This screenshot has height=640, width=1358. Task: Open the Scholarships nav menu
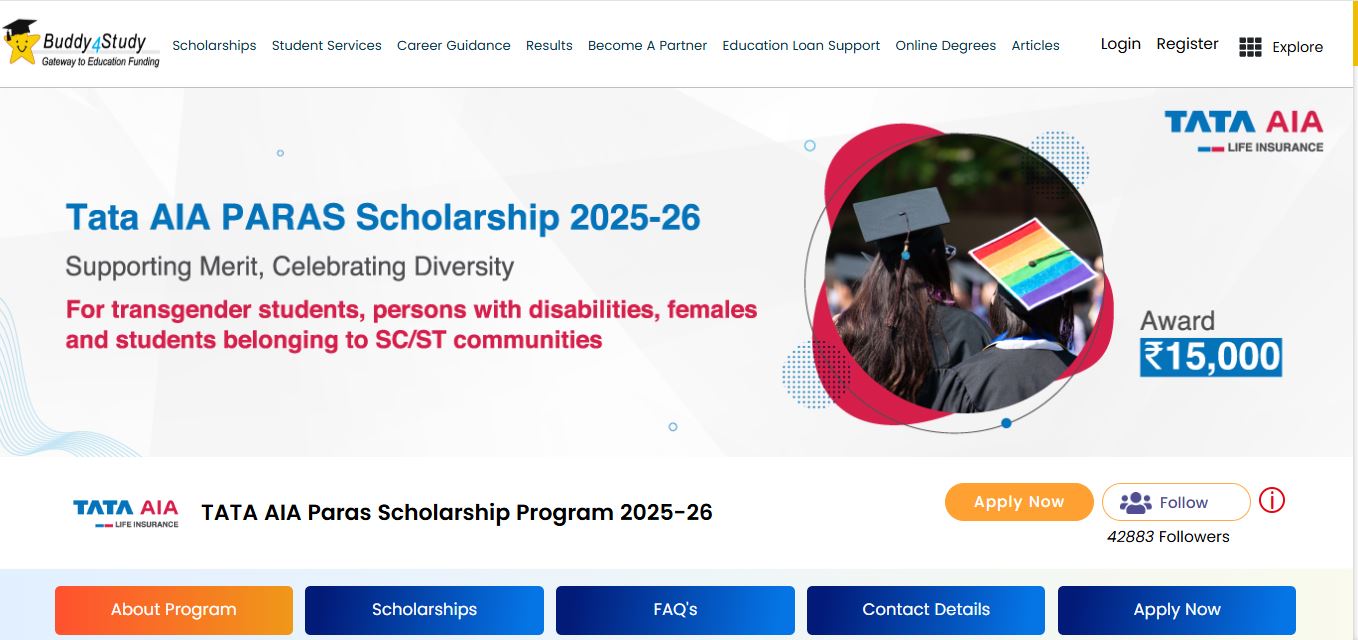coord(214,45)
